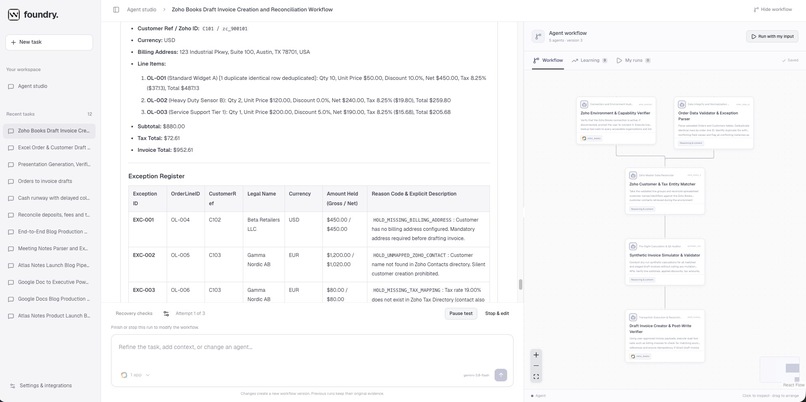The height and width of the screenshot is (402, 806).
Task: Open the Cash runway with delayed task
Action: pyautogui.click(x=49, y=198)
